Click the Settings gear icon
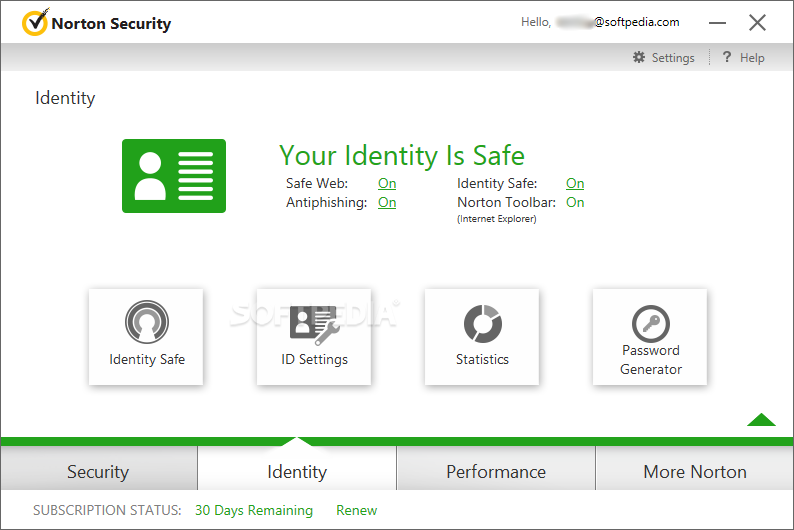 point(639,57)
